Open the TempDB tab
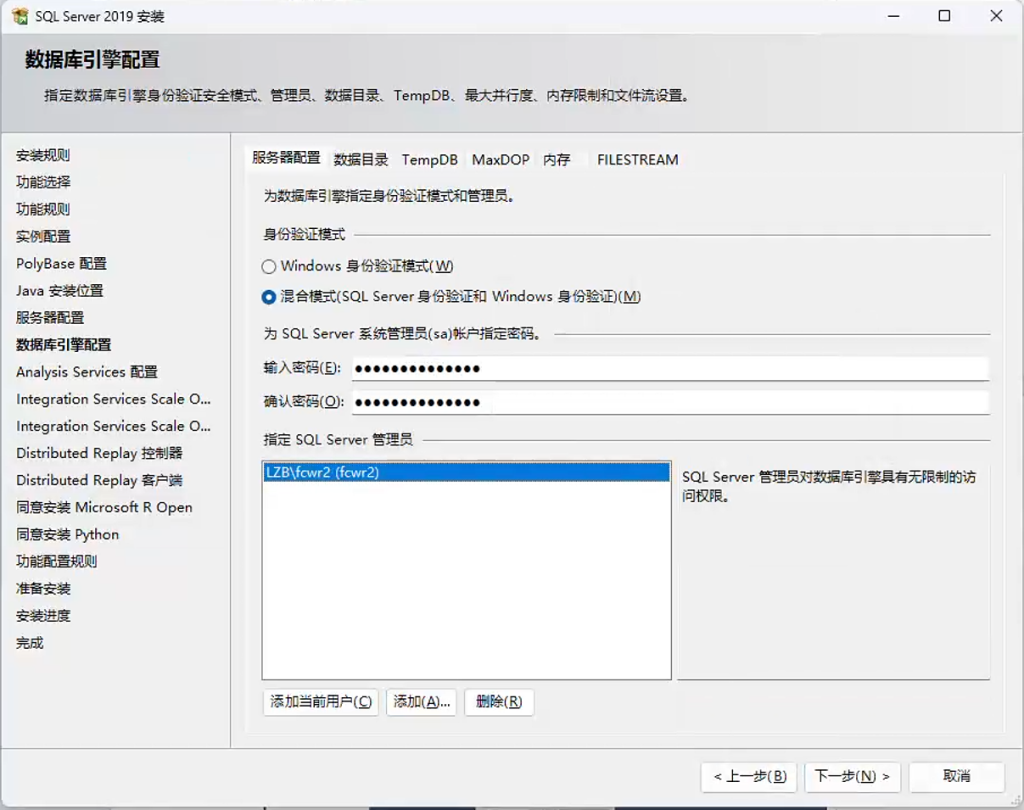The width and height of the screenshot is (1024, 810). [x=429, y=160]
